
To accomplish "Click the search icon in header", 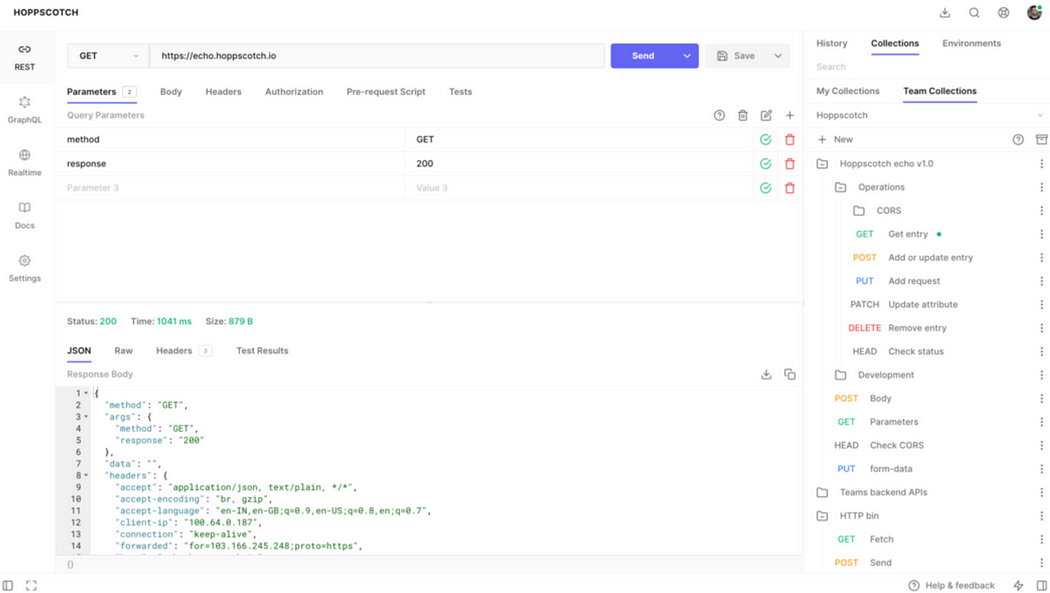I will coord(974,13).
